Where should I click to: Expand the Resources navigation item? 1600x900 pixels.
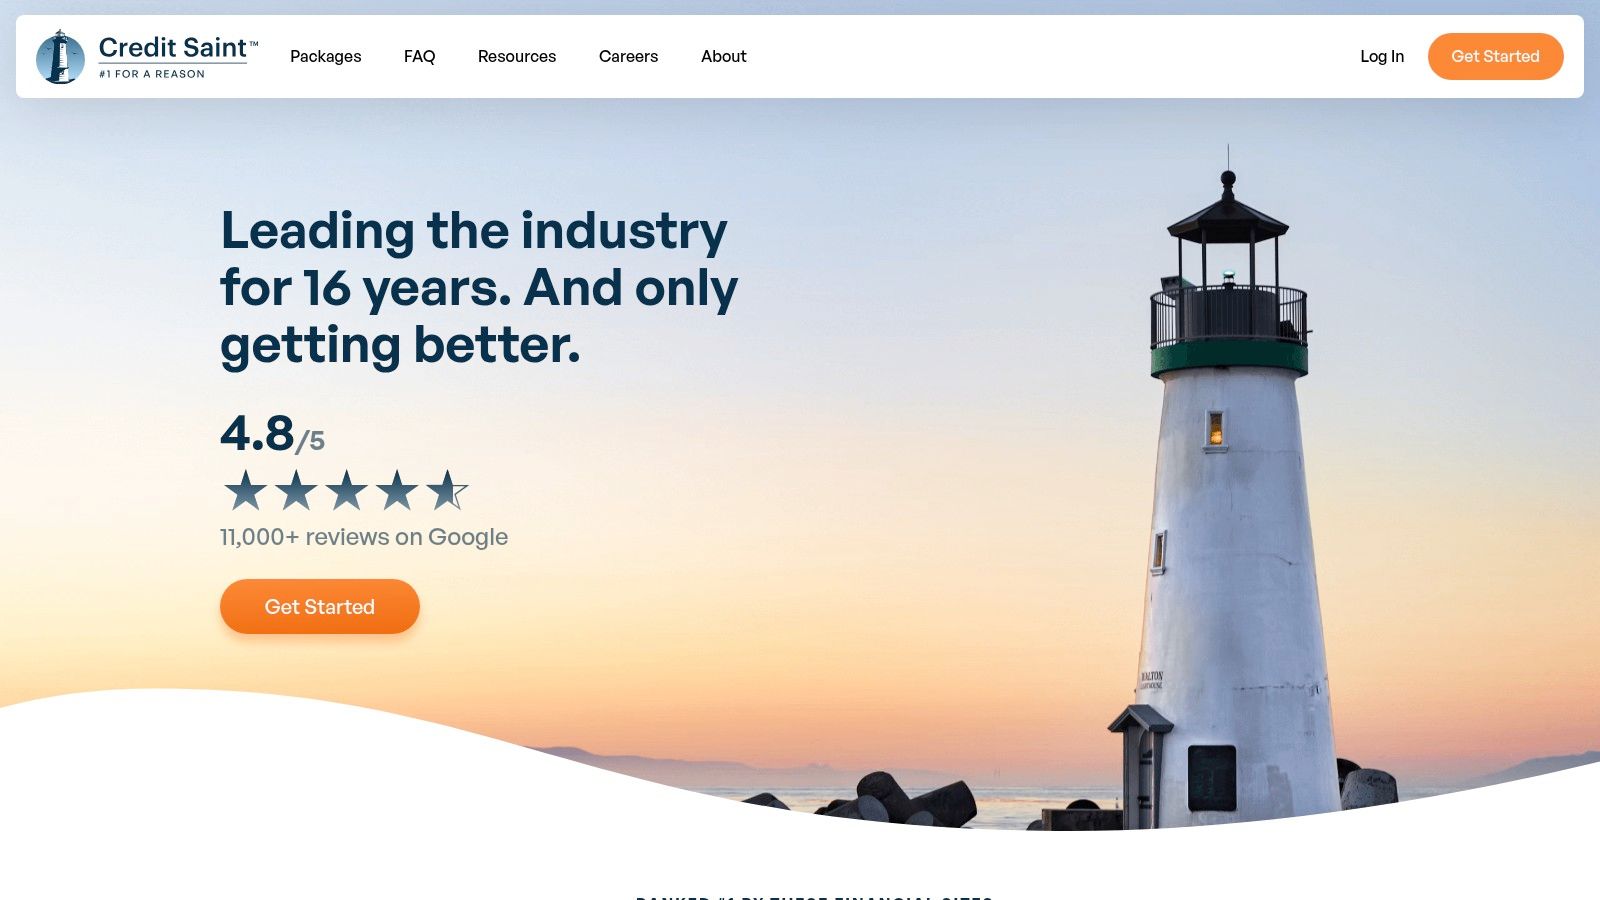tap(517, 56)
